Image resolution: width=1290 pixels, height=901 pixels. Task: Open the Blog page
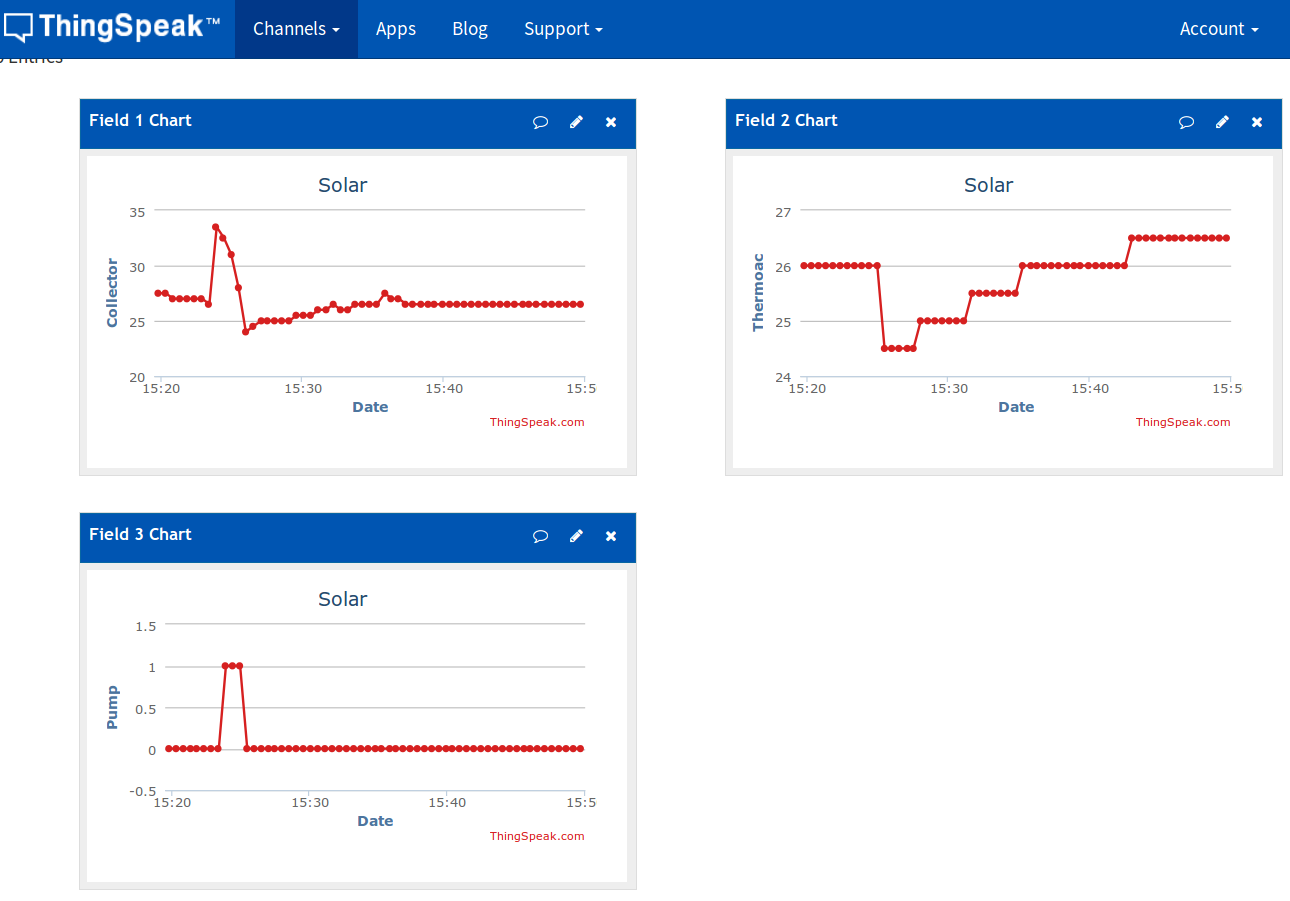pos(470,29)
